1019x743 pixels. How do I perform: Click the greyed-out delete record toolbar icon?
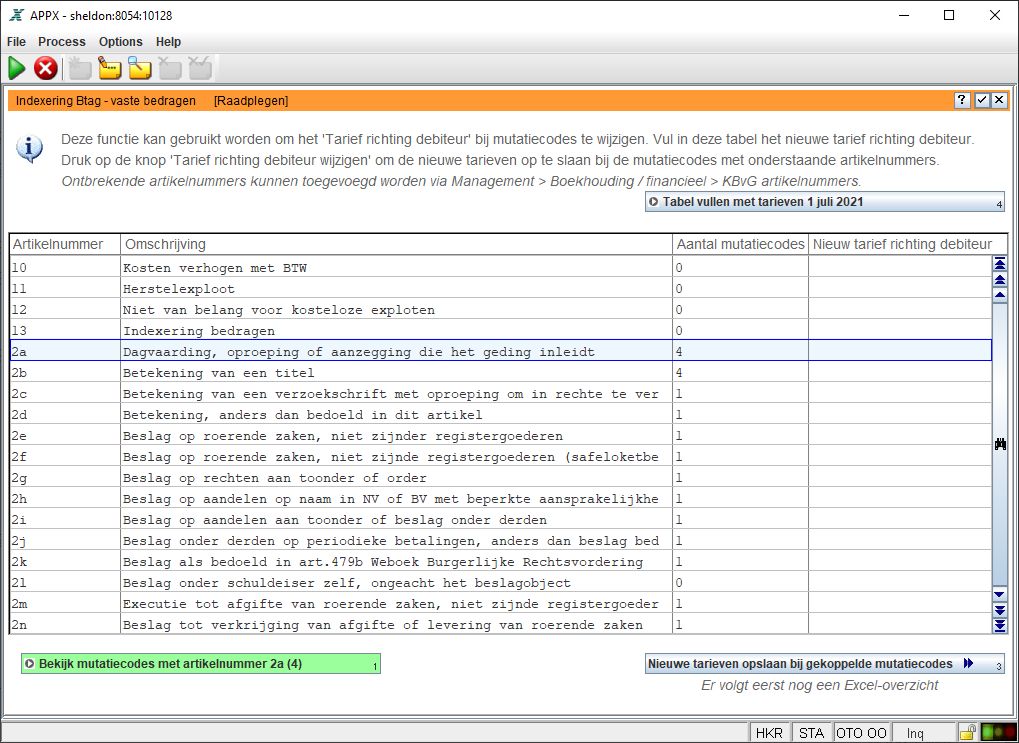170,68
